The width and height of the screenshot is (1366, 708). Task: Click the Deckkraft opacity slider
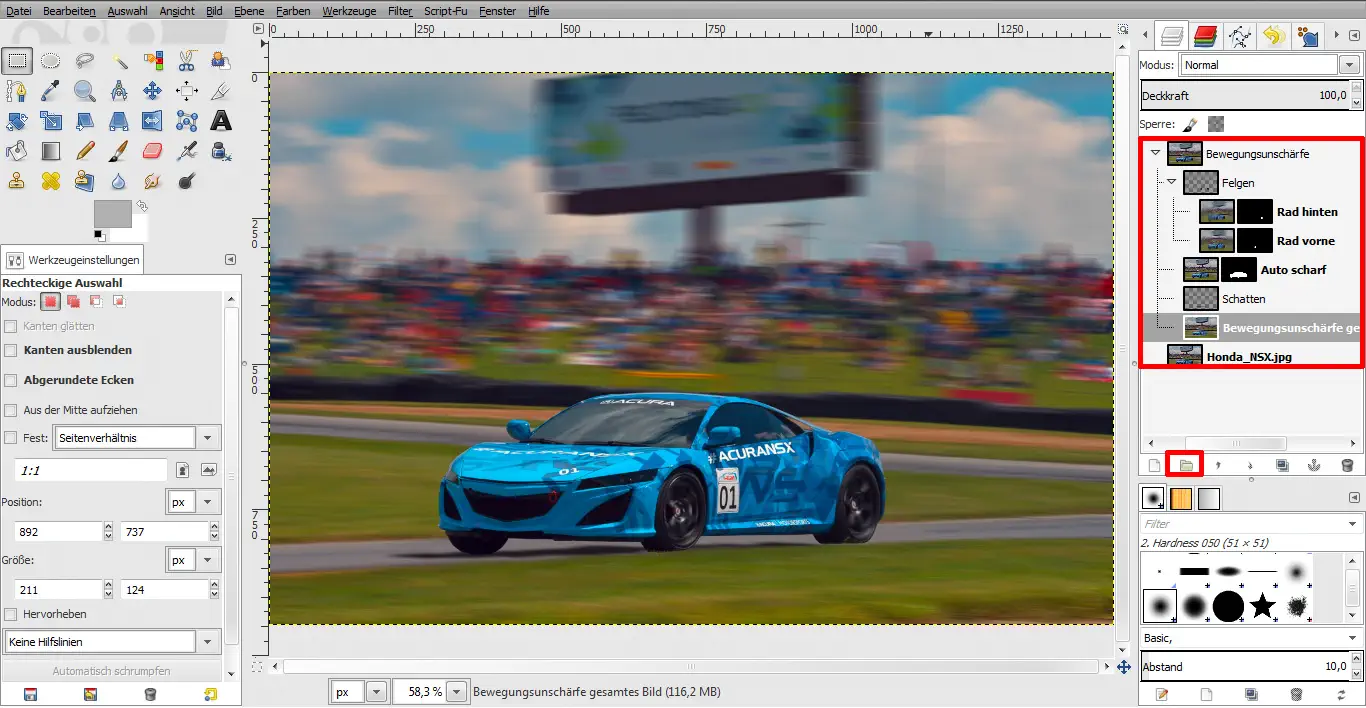click(x=1245, y=95)
